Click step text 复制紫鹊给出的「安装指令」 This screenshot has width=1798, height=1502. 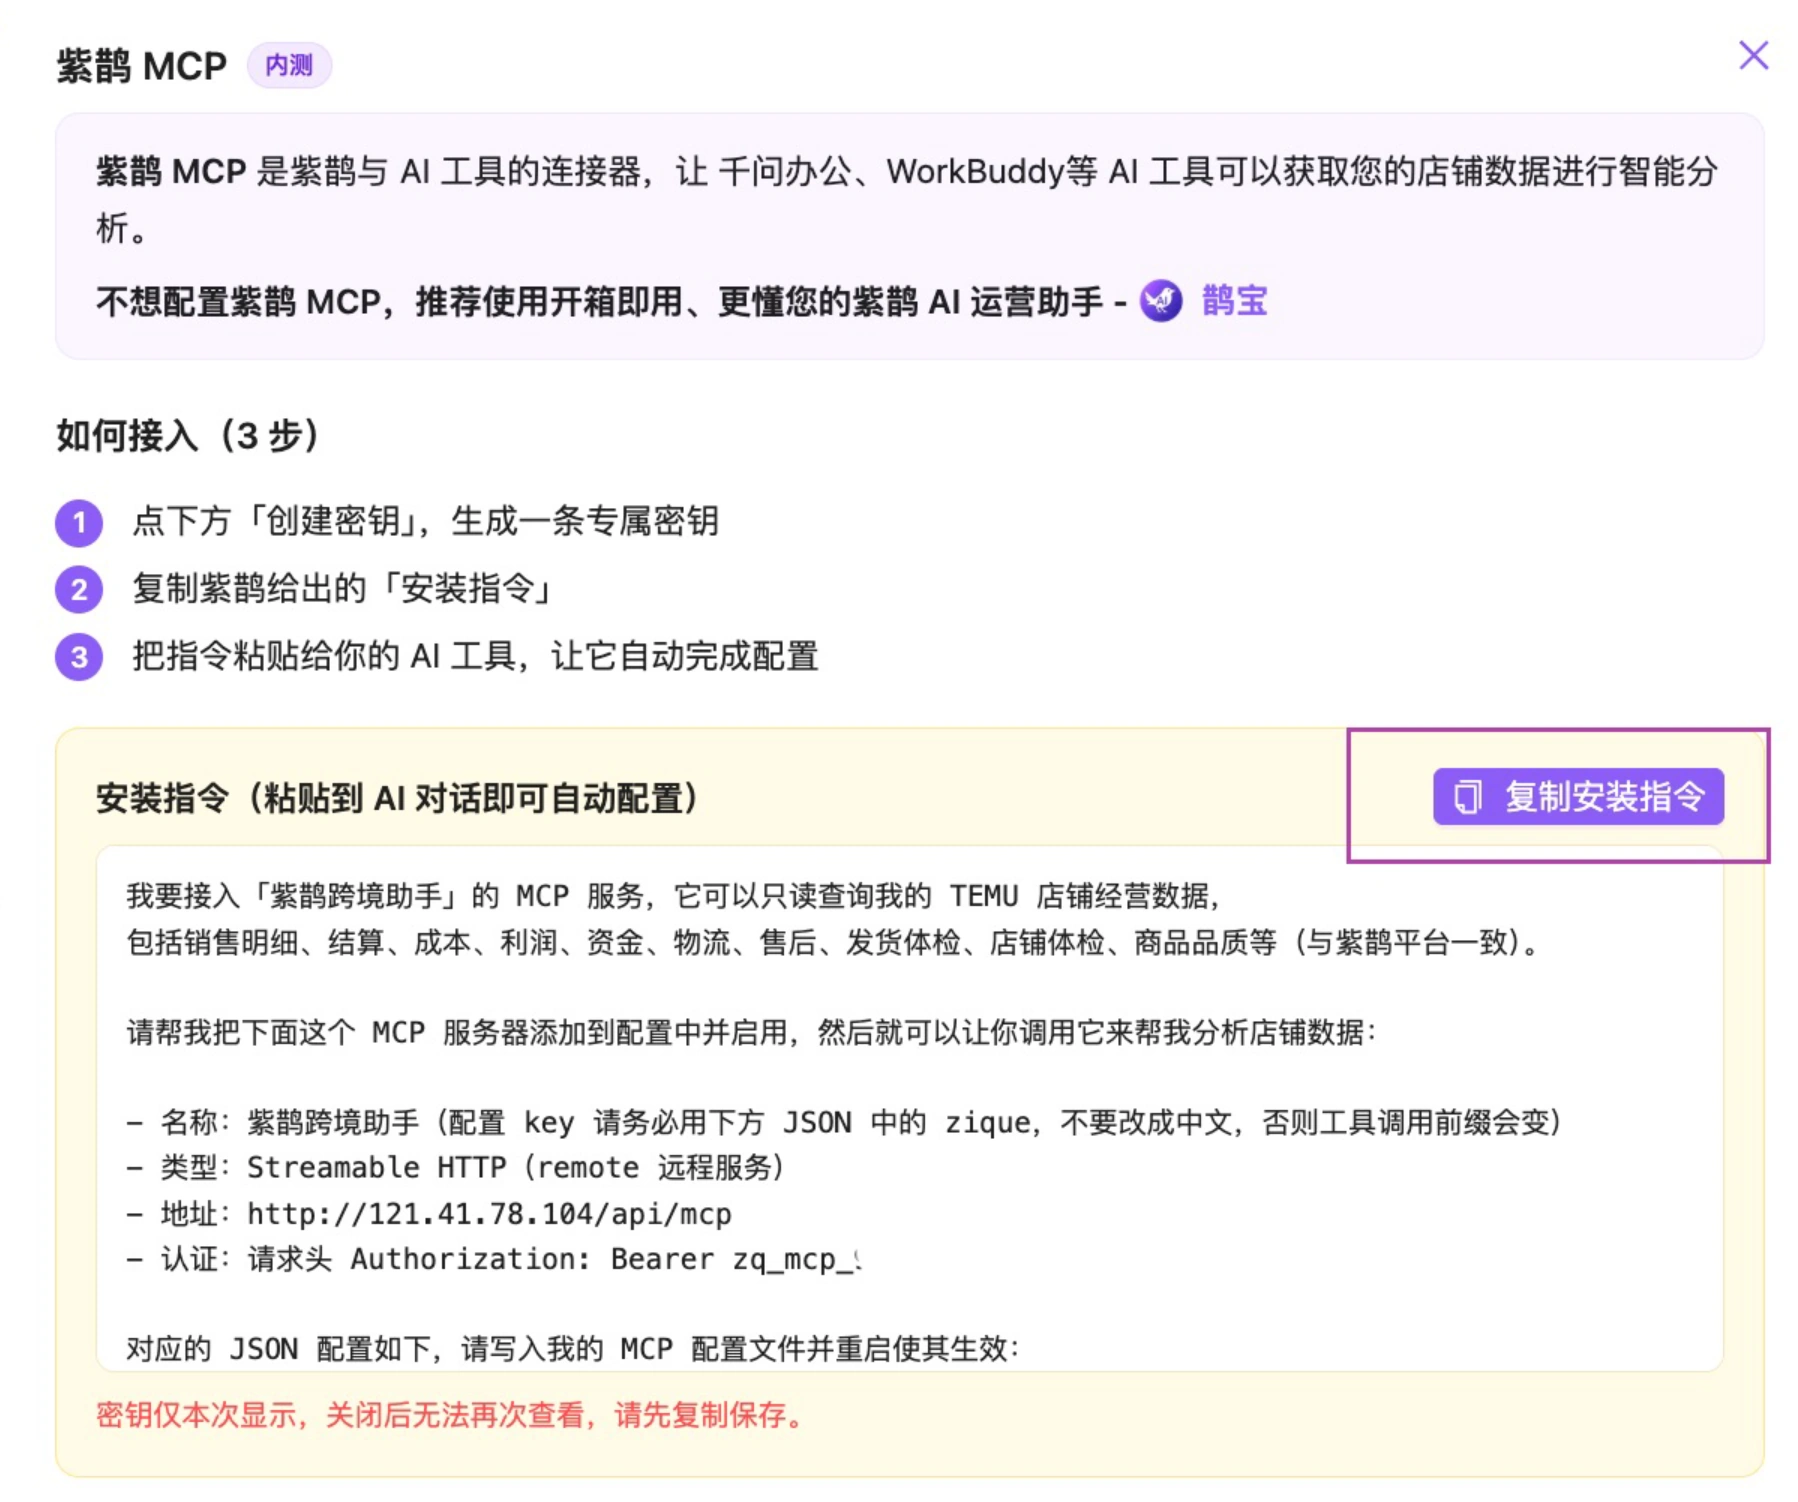click(x=343, y=588)
